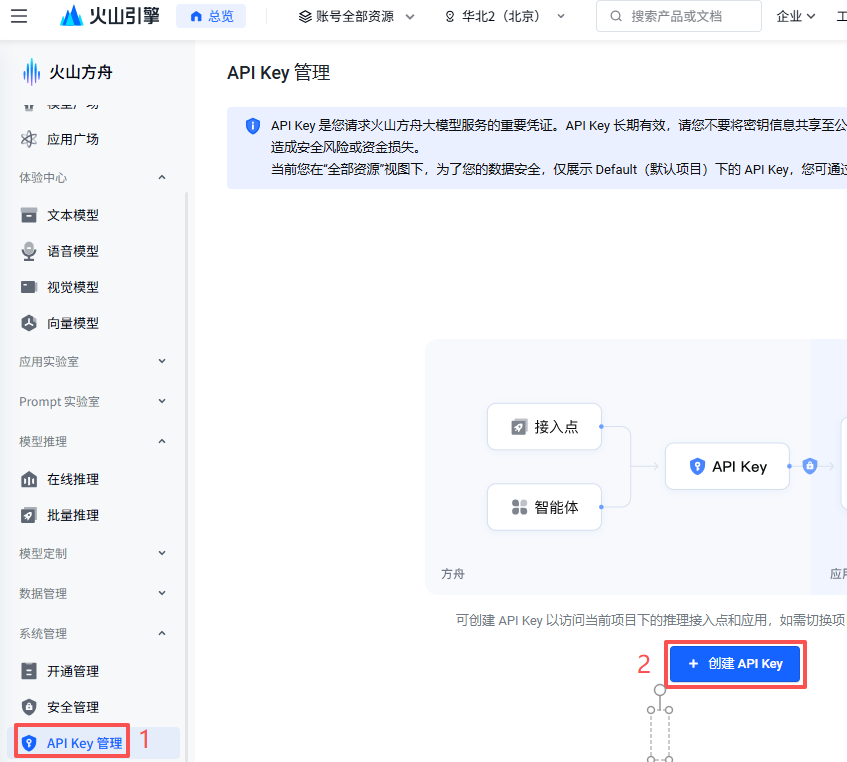Collapse the 模型推理 section

[x=92, y=441]
